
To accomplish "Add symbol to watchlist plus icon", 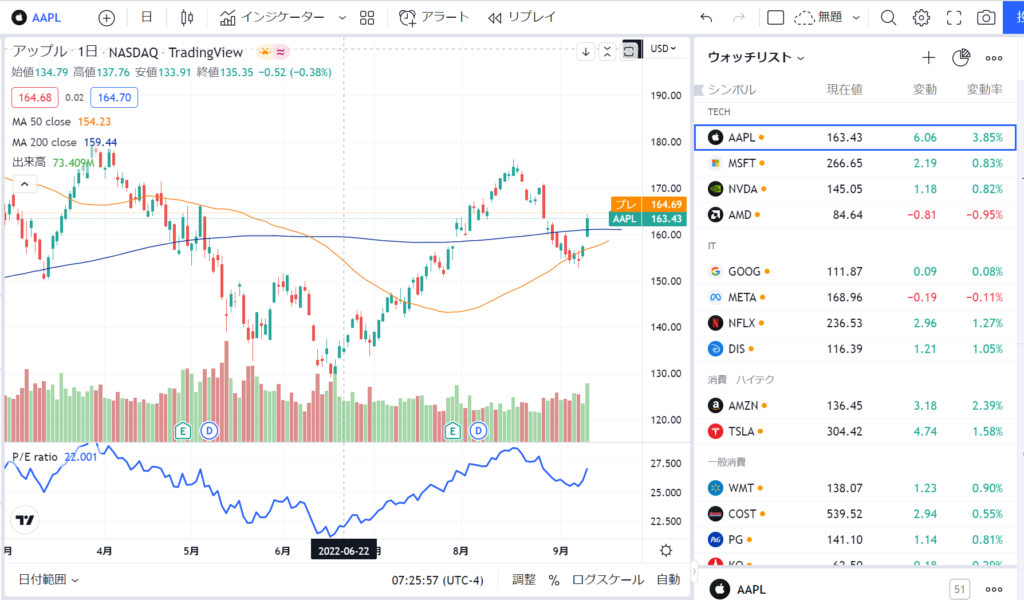I will pyautogui.click(x=928, y=58).
